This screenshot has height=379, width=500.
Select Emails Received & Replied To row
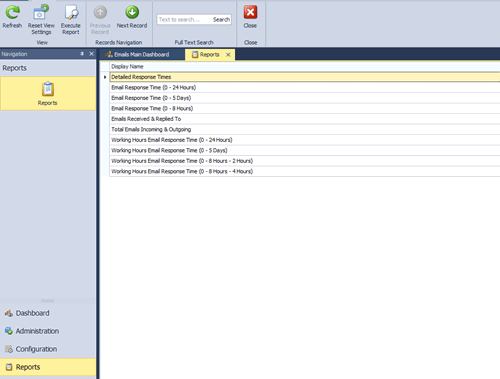tap(304, 119)
